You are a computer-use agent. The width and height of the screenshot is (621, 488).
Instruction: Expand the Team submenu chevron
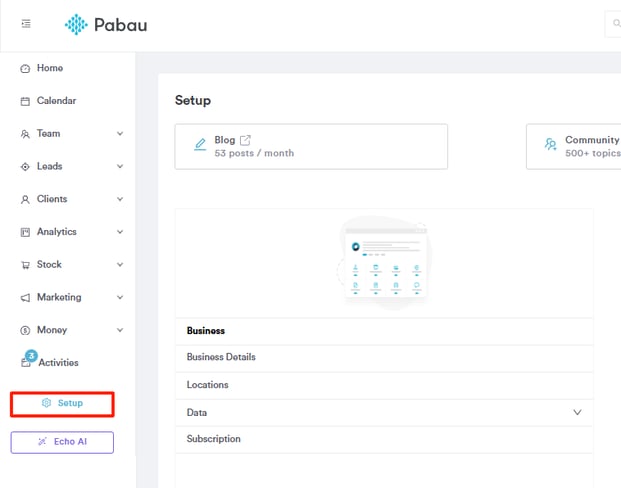point(120,134)
